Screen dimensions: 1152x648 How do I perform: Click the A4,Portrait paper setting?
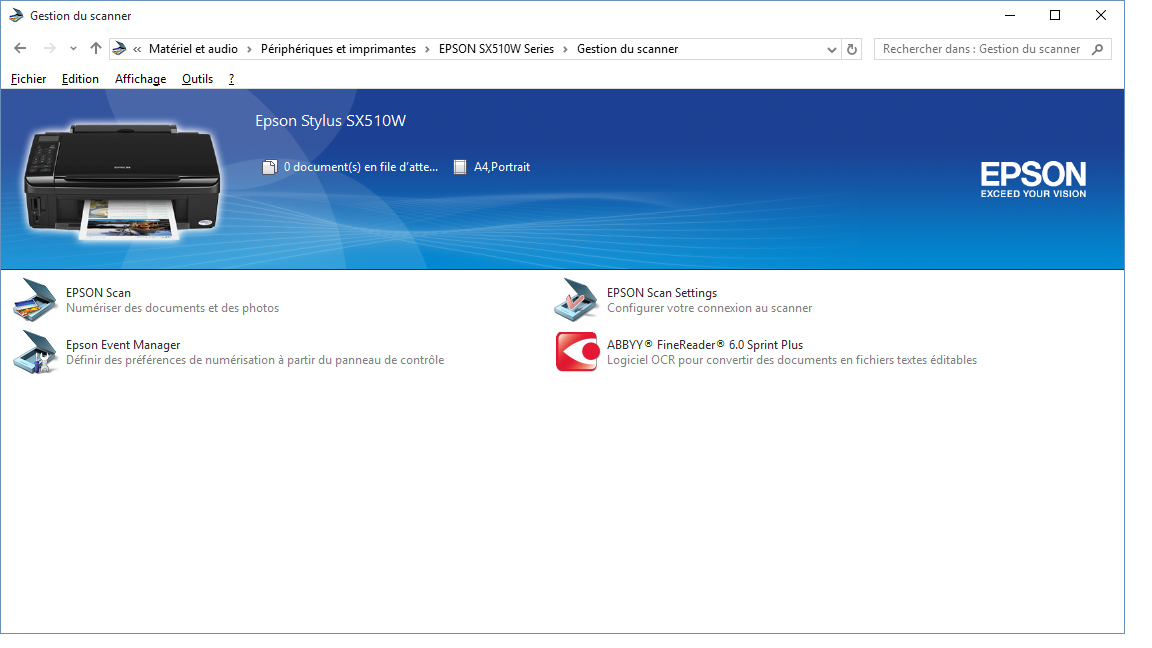pos(502,168)
